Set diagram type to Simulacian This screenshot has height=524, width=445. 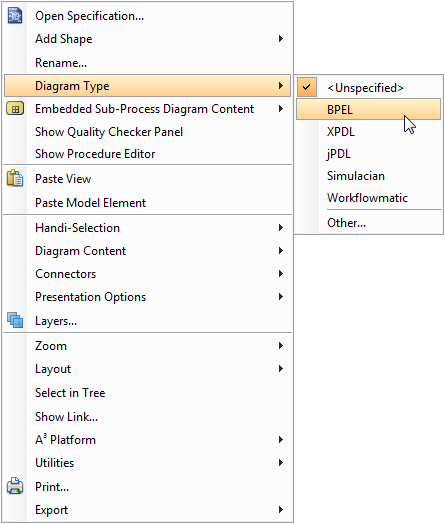[369, 176]
